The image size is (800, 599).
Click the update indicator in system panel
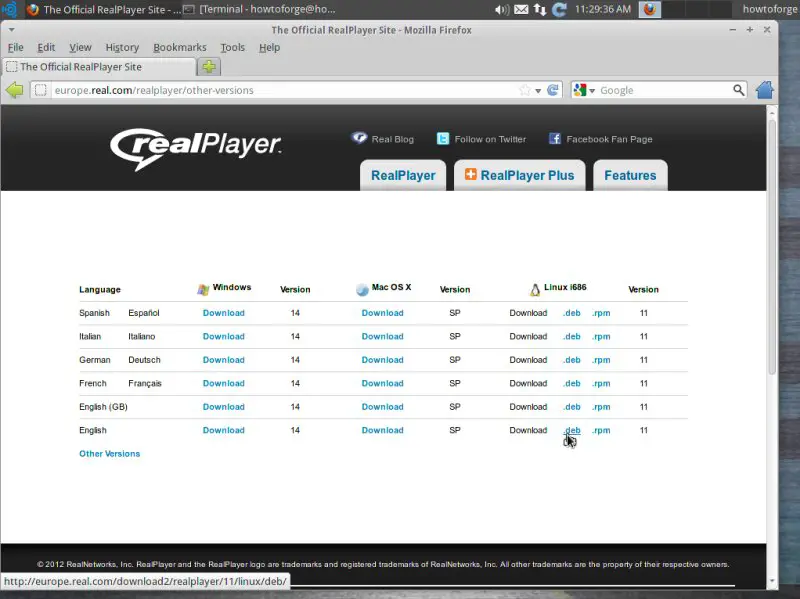(560, 9)
